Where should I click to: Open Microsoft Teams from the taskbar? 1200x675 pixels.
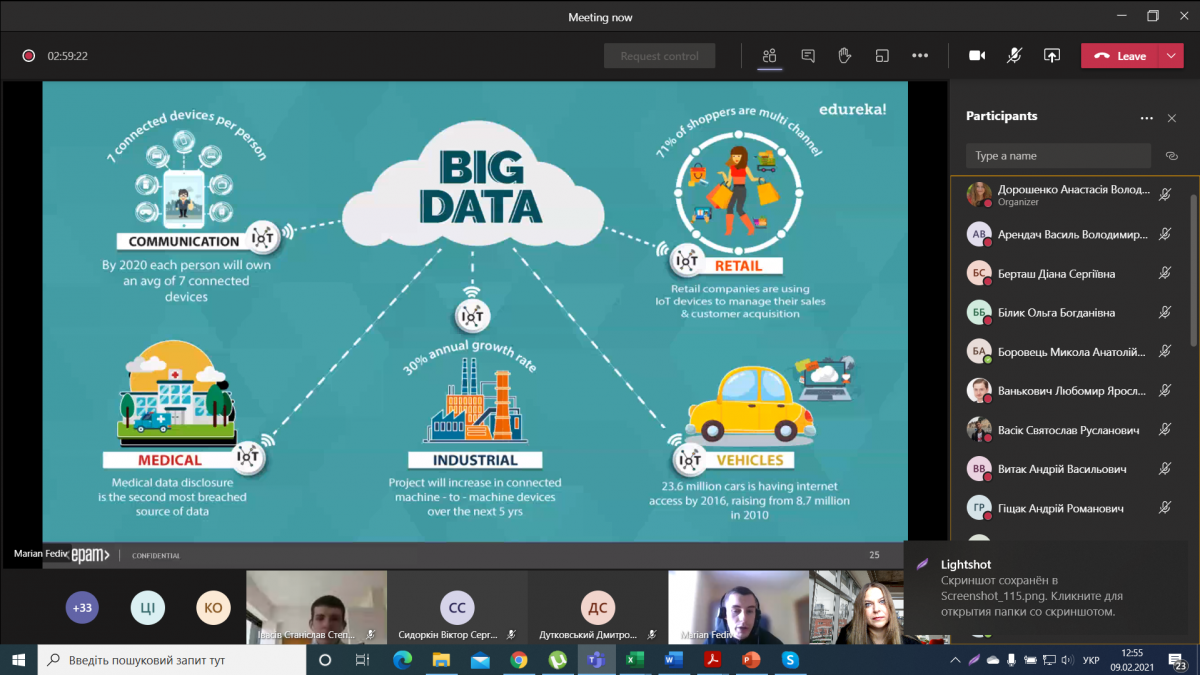pyautogui.click(x=595, y=660)
